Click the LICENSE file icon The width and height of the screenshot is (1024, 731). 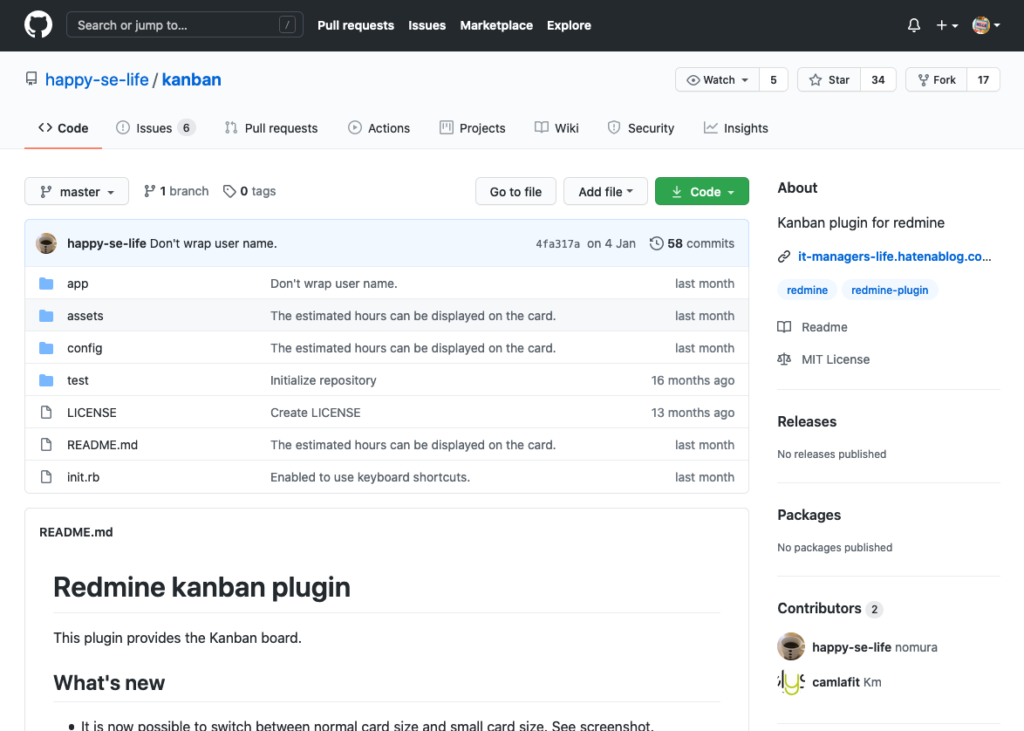tap(46, 412)
